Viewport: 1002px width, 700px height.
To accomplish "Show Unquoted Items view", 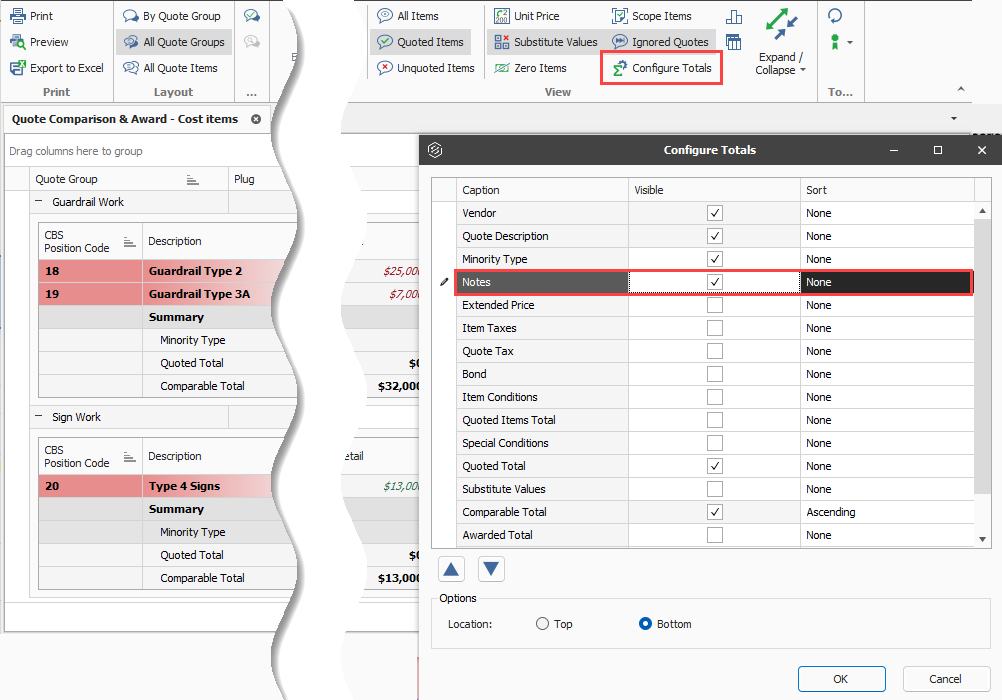I will (426, 68).
